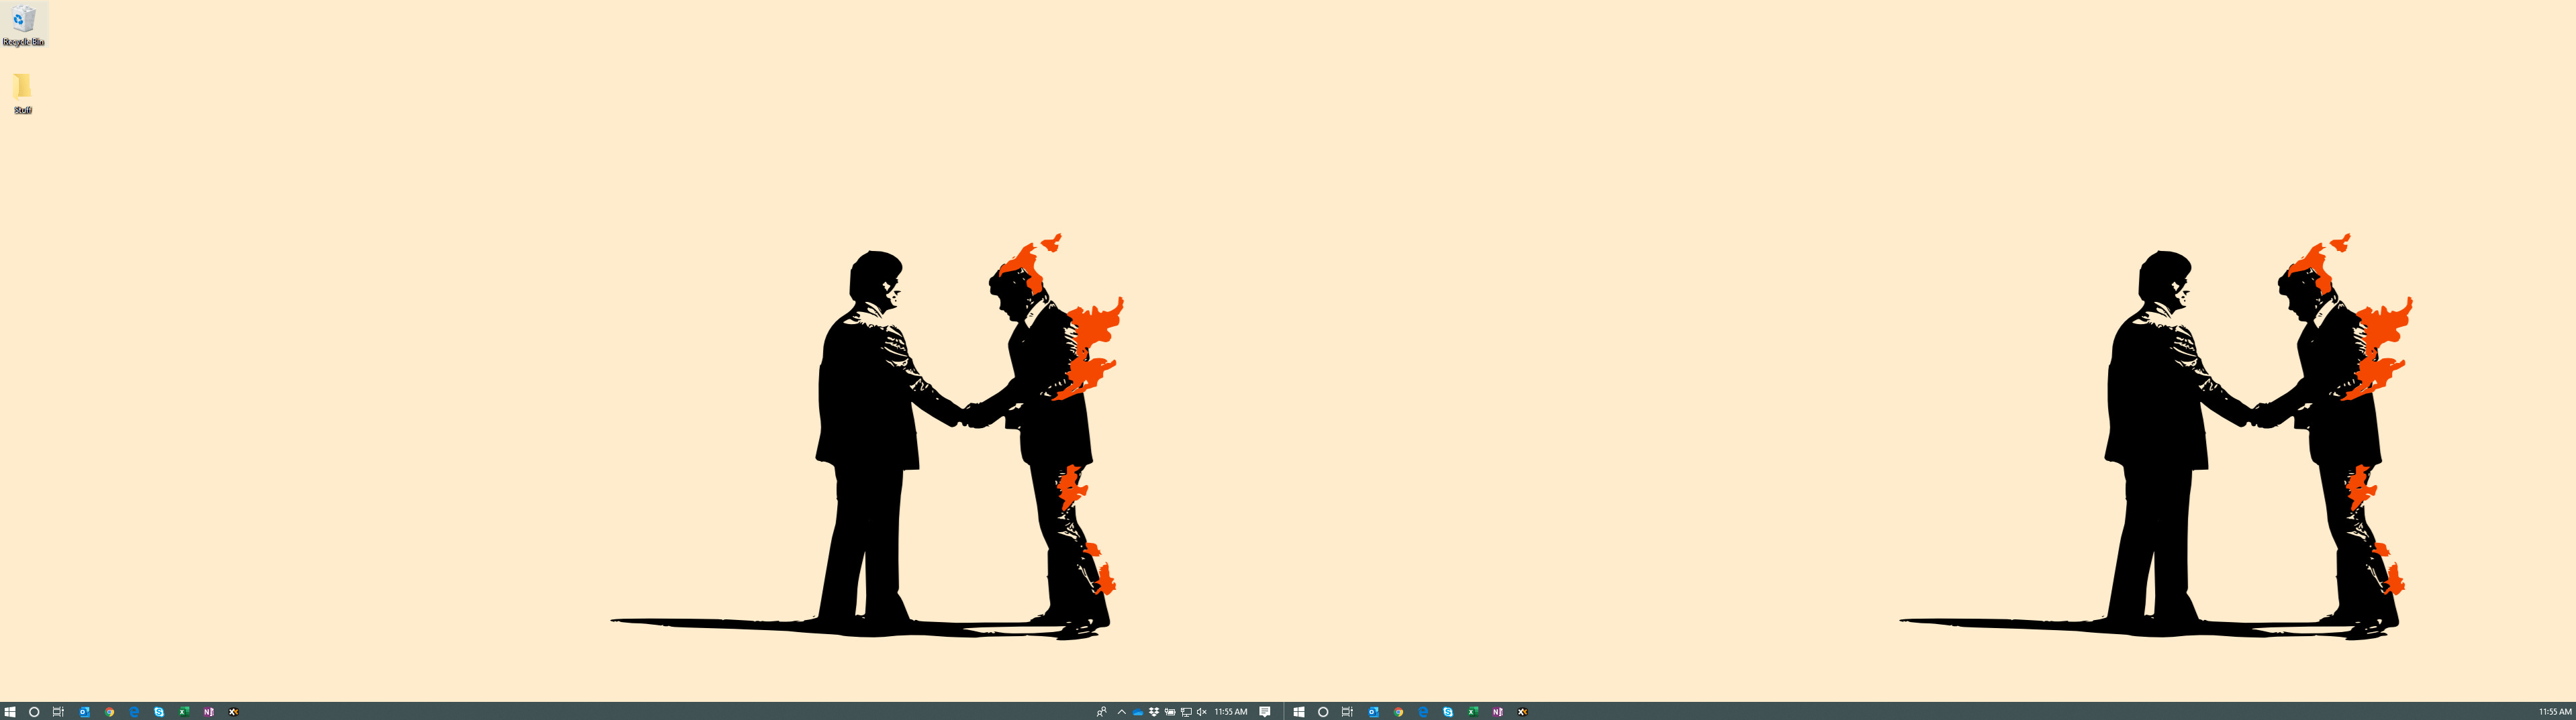Open the Action Center notifications icon
The width and height of the screenshot is (2576, 720).
coord(1265,712)
